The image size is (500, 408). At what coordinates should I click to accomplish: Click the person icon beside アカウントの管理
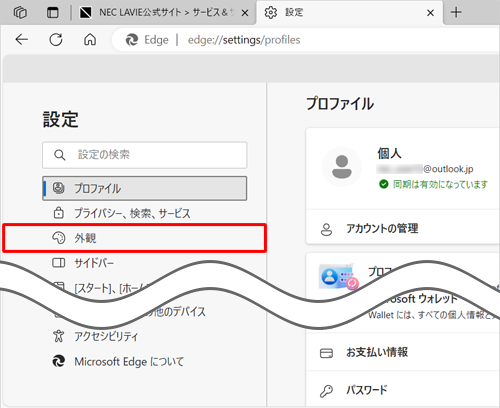(326, 229)
